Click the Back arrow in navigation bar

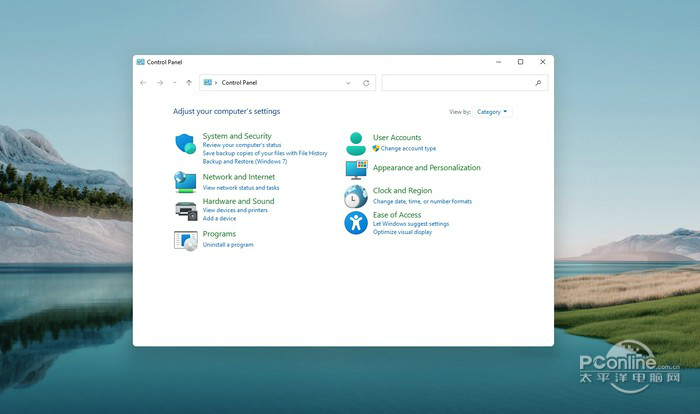pyautogui.click(x=143, y=83)
